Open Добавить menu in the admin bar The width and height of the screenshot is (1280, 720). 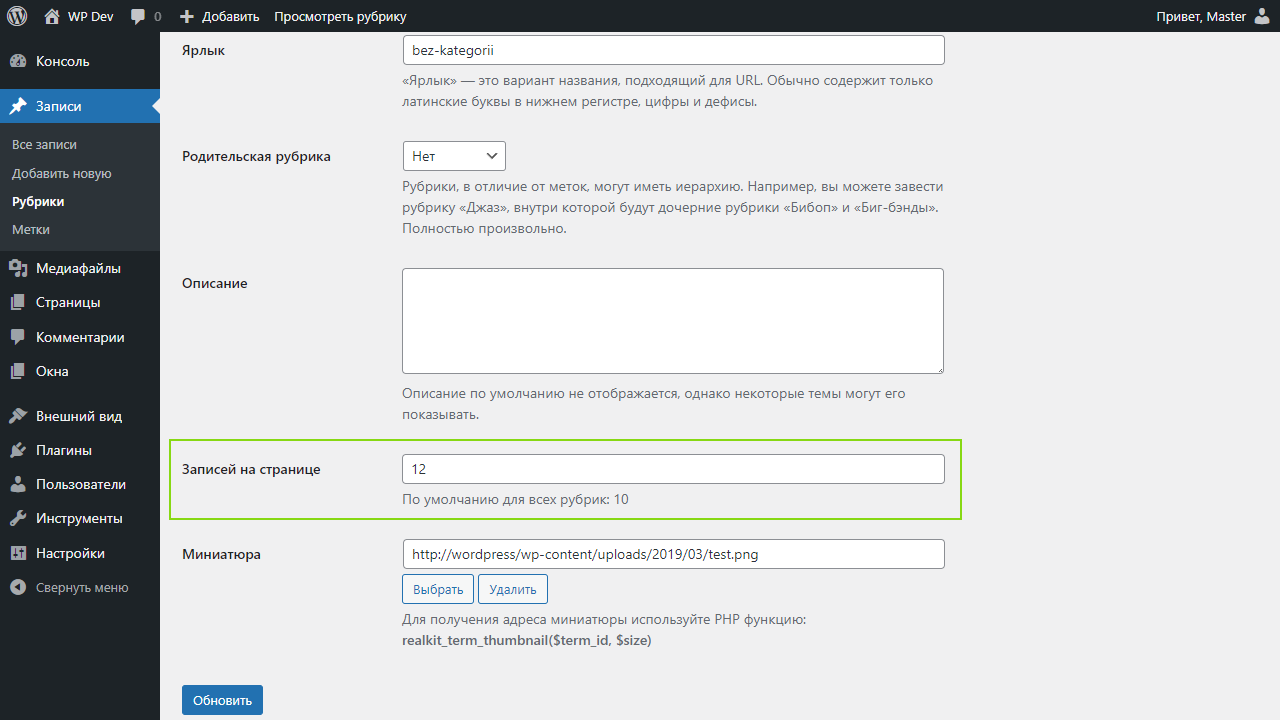coord(219,16)
